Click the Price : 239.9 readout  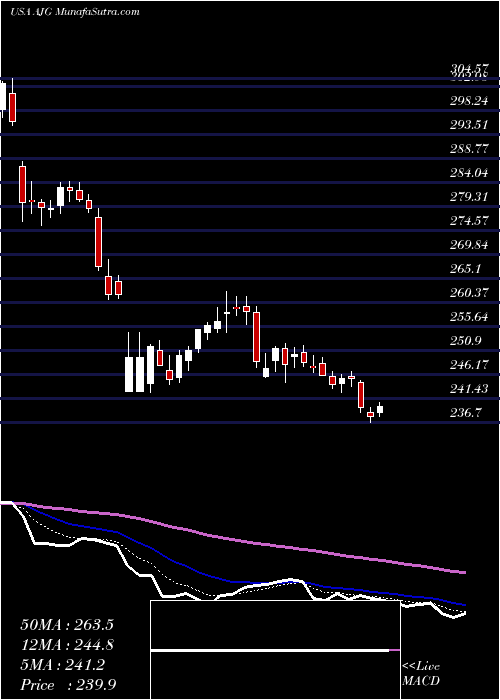(x=68, y=685)
